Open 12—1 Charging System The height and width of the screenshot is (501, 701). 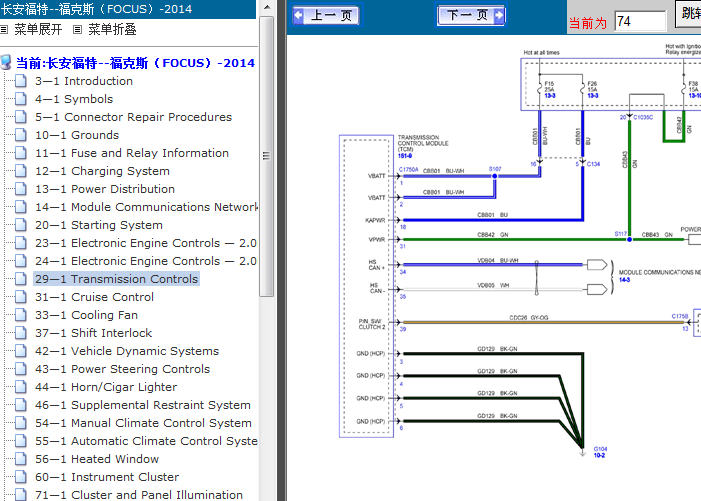(x=102, y=171)
